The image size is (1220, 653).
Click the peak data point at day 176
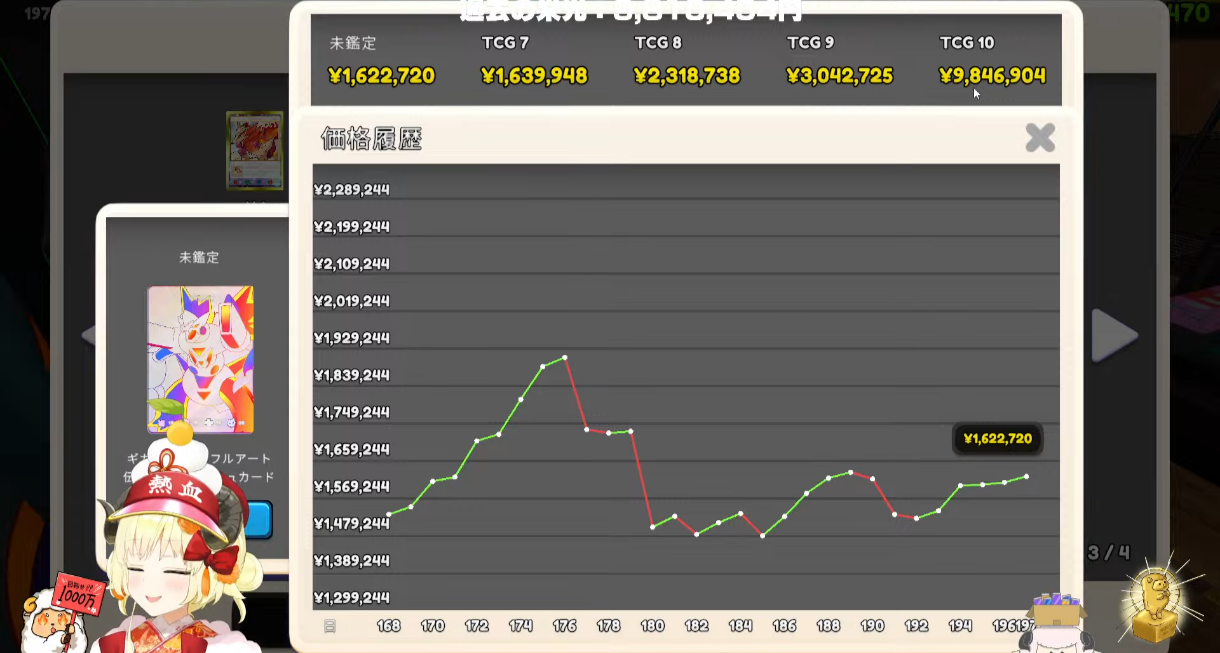click(565, 357)
